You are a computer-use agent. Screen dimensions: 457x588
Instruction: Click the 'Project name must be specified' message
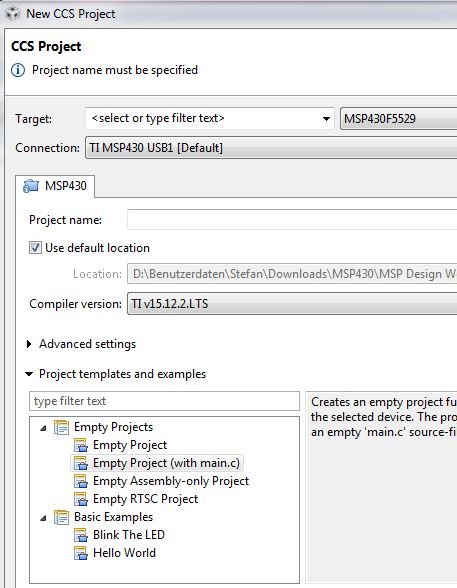(x=115, y=70)
